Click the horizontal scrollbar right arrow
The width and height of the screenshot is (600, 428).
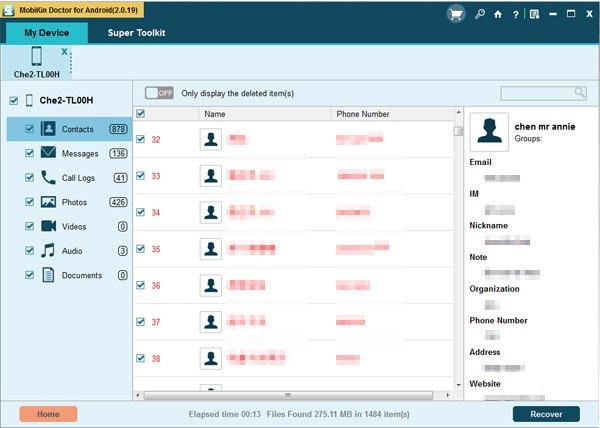(448, 395)
